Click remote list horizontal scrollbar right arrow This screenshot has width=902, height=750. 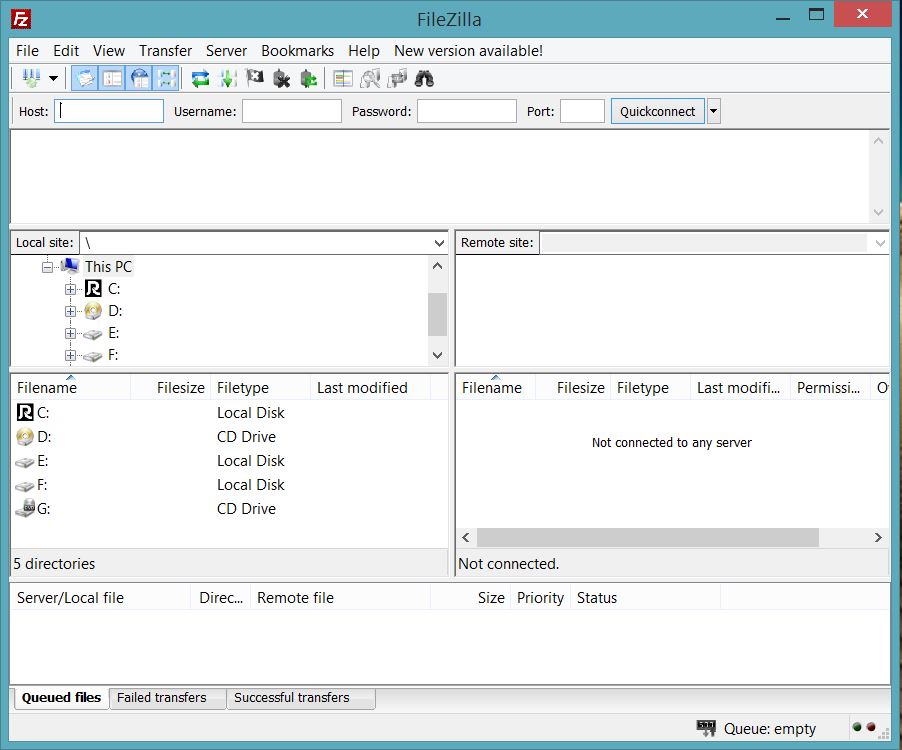tap(878, 537)
